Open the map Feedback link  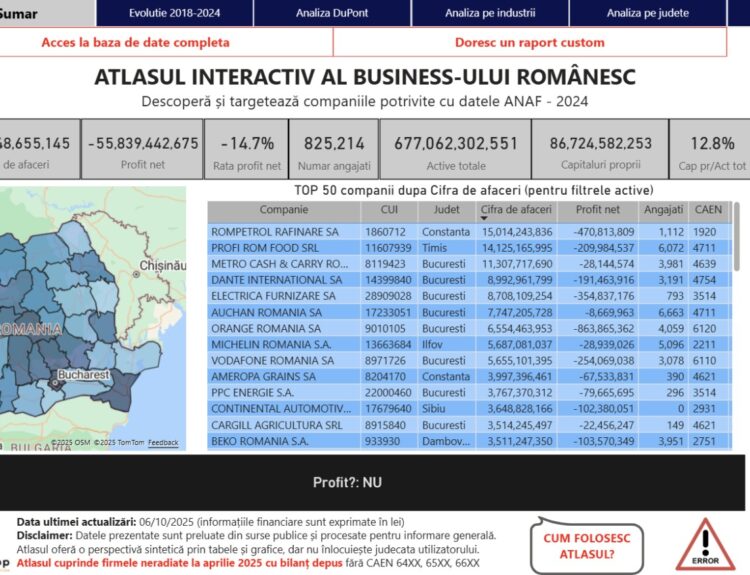coord(163,442)
